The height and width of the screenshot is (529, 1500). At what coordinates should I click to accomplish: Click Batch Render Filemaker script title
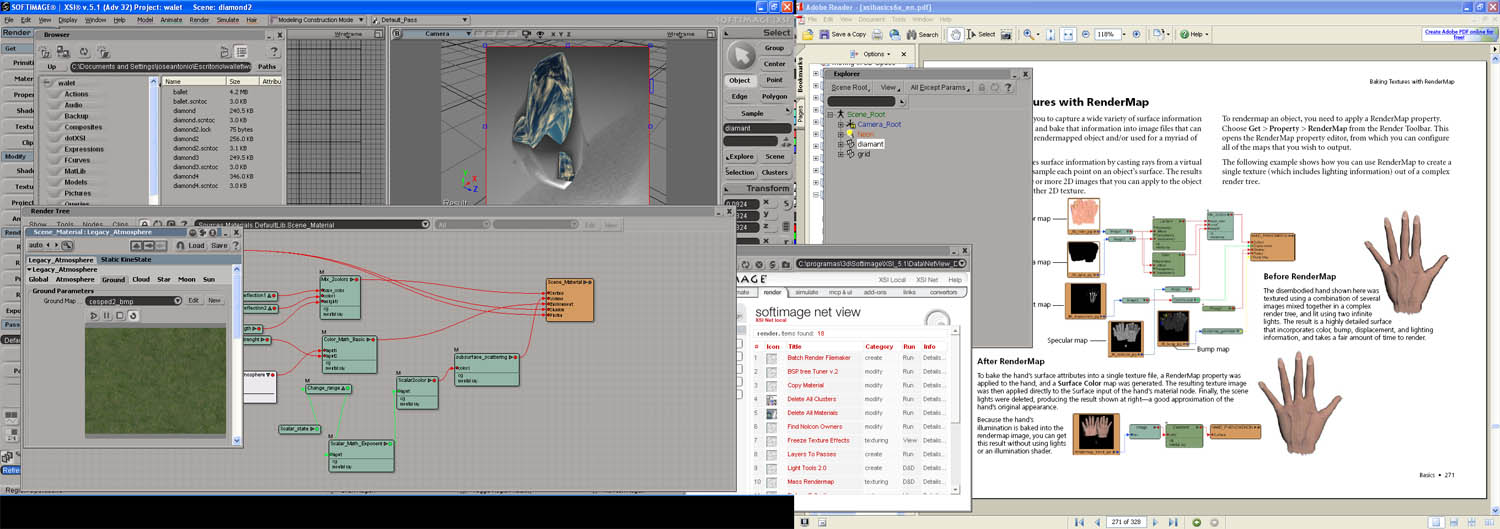click(819, 357)
